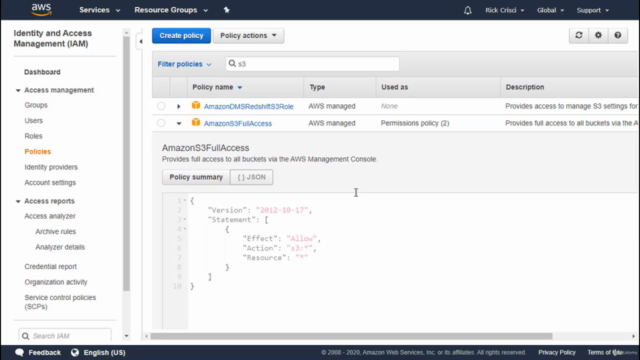
Task: Click the Search IAM input field
Action: click(65, 336)
